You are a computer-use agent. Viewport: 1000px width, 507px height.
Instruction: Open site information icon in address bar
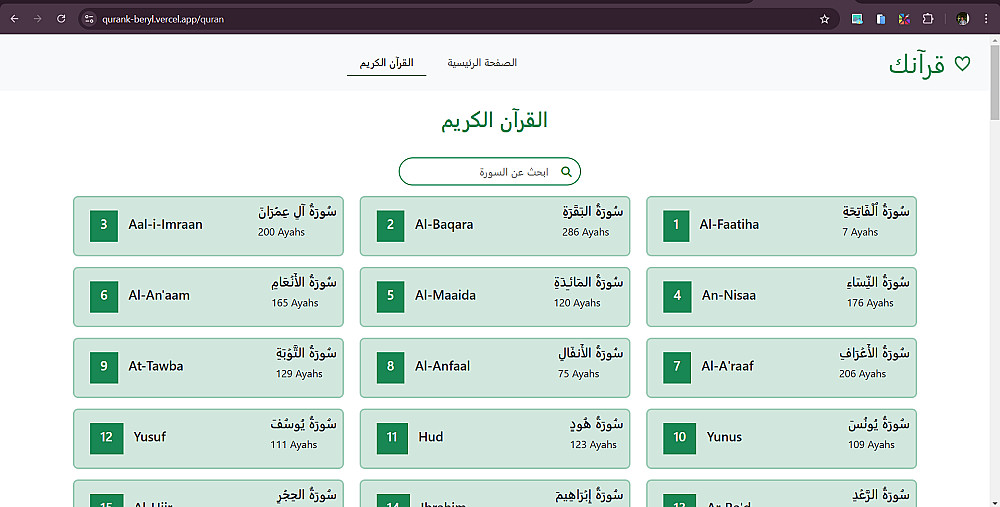point(89,19)
